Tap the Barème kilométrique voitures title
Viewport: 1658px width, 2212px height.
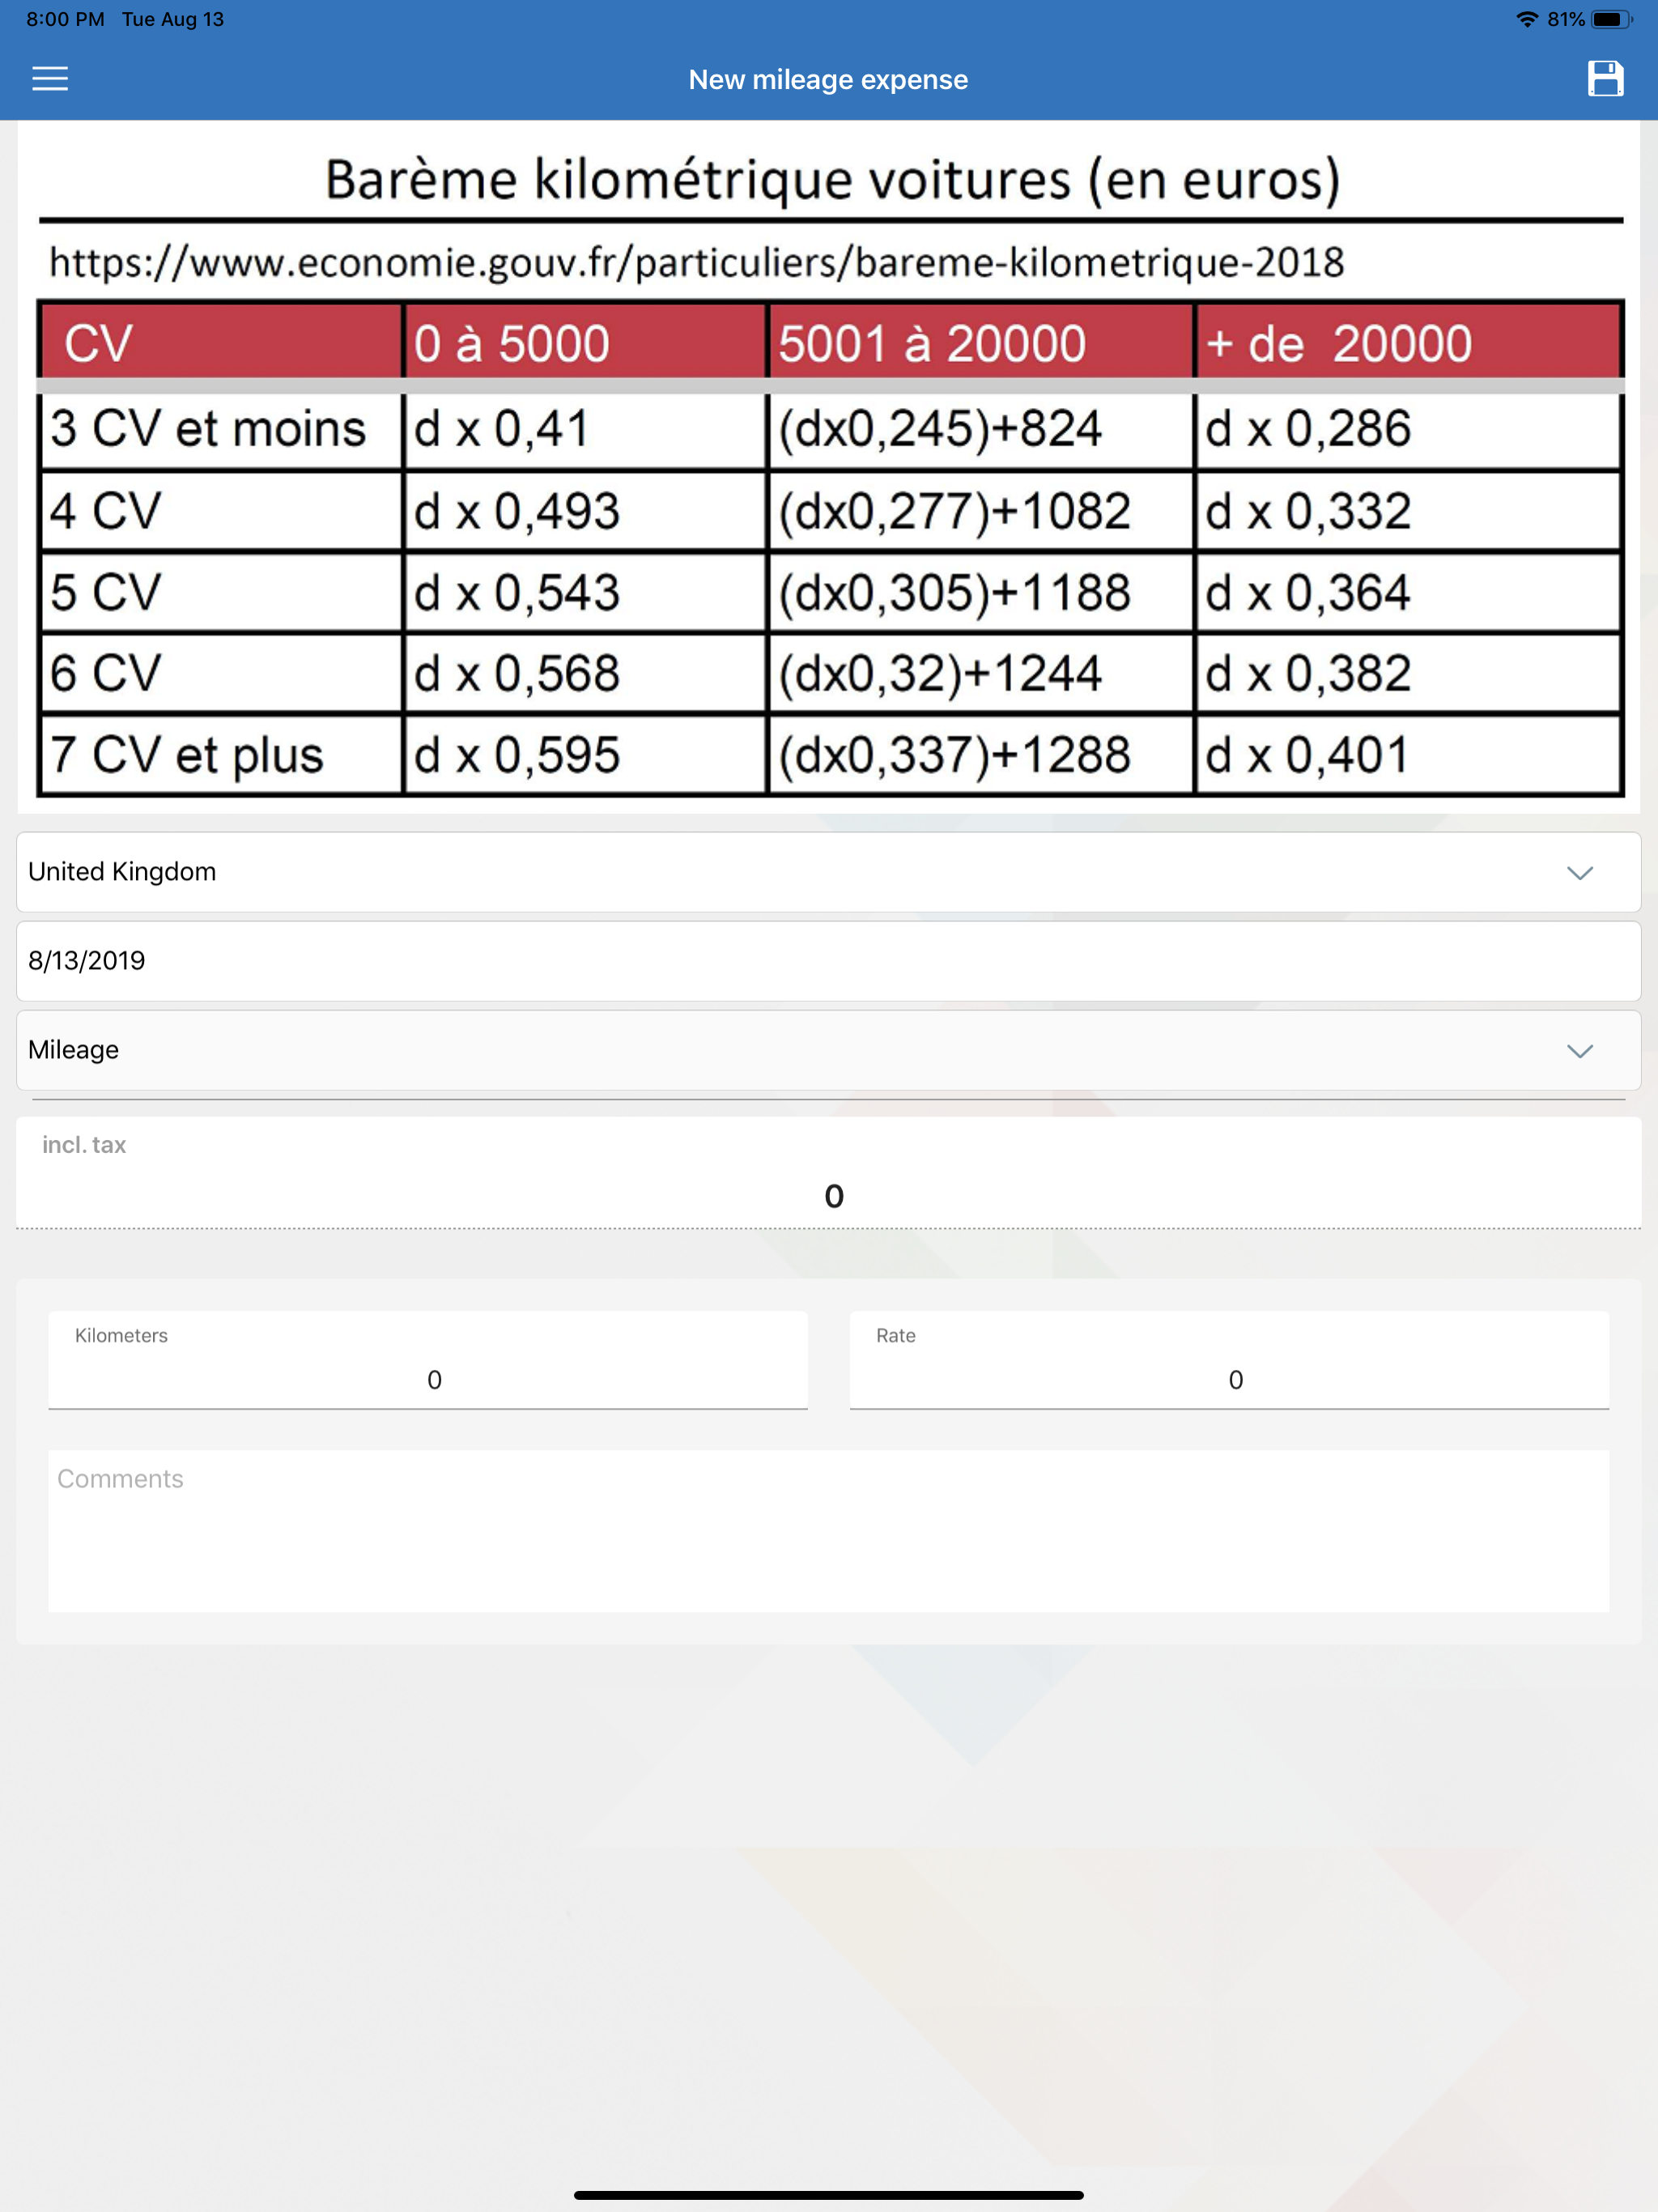(832, 180)
